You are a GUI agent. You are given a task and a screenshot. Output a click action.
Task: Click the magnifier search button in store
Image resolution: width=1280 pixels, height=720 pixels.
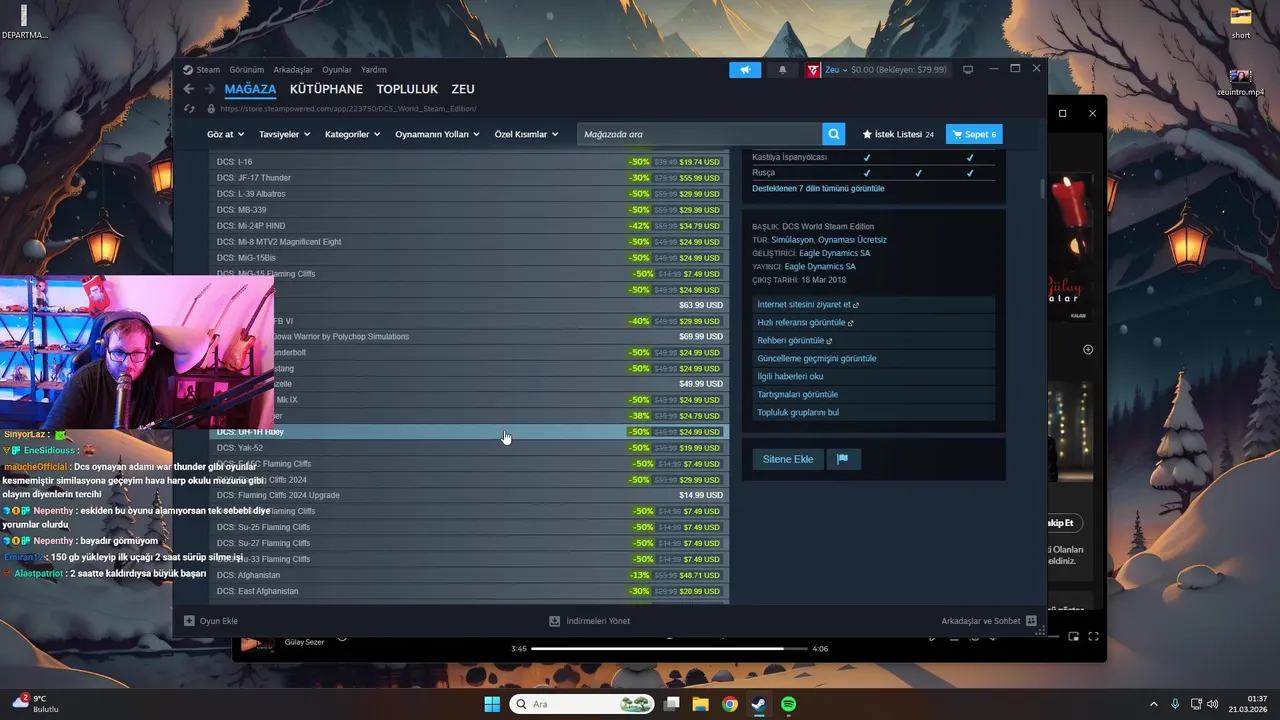click(834, 134)
